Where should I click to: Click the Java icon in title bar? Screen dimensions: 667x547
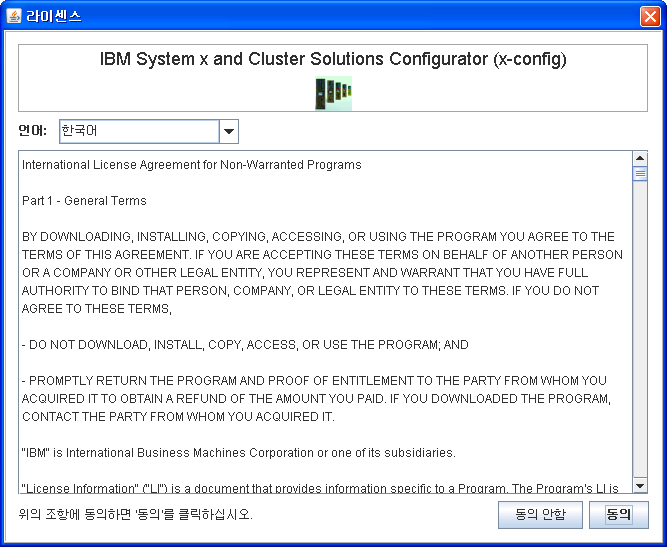pos(14,16)
